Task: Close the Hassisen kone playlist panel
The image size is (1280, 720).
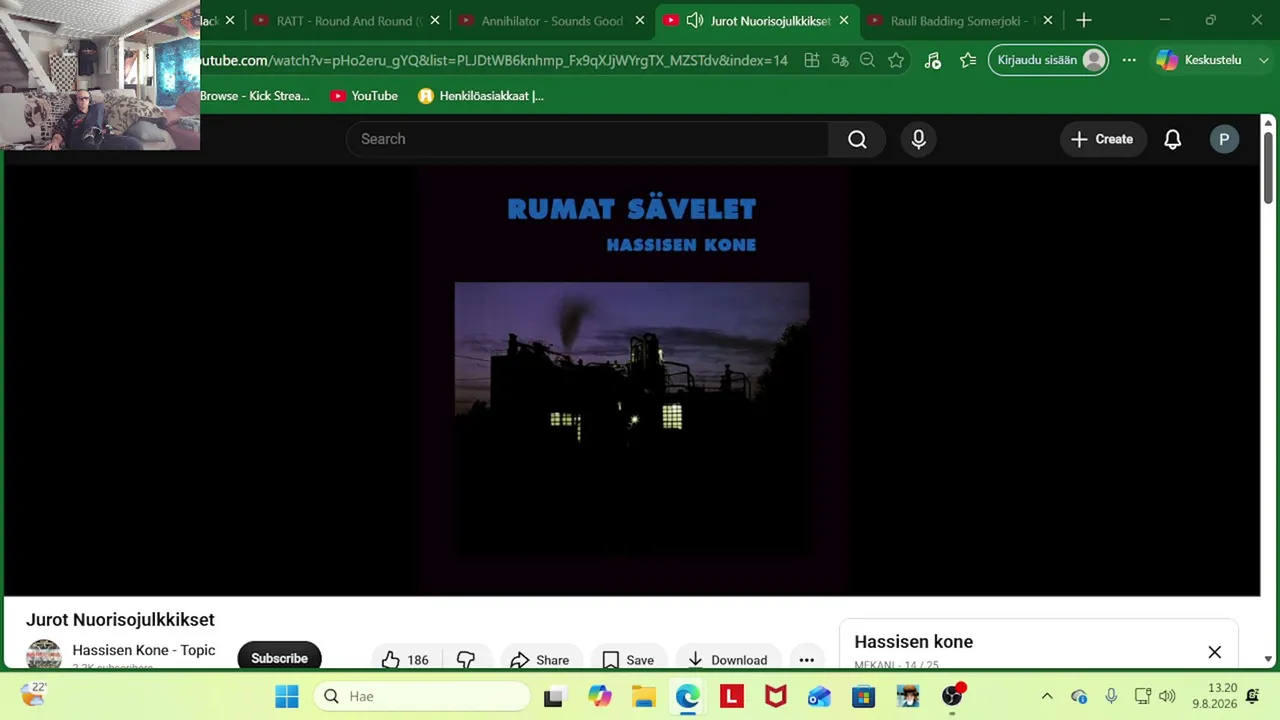Action: pyautogui.click(x=1214, y=652)
